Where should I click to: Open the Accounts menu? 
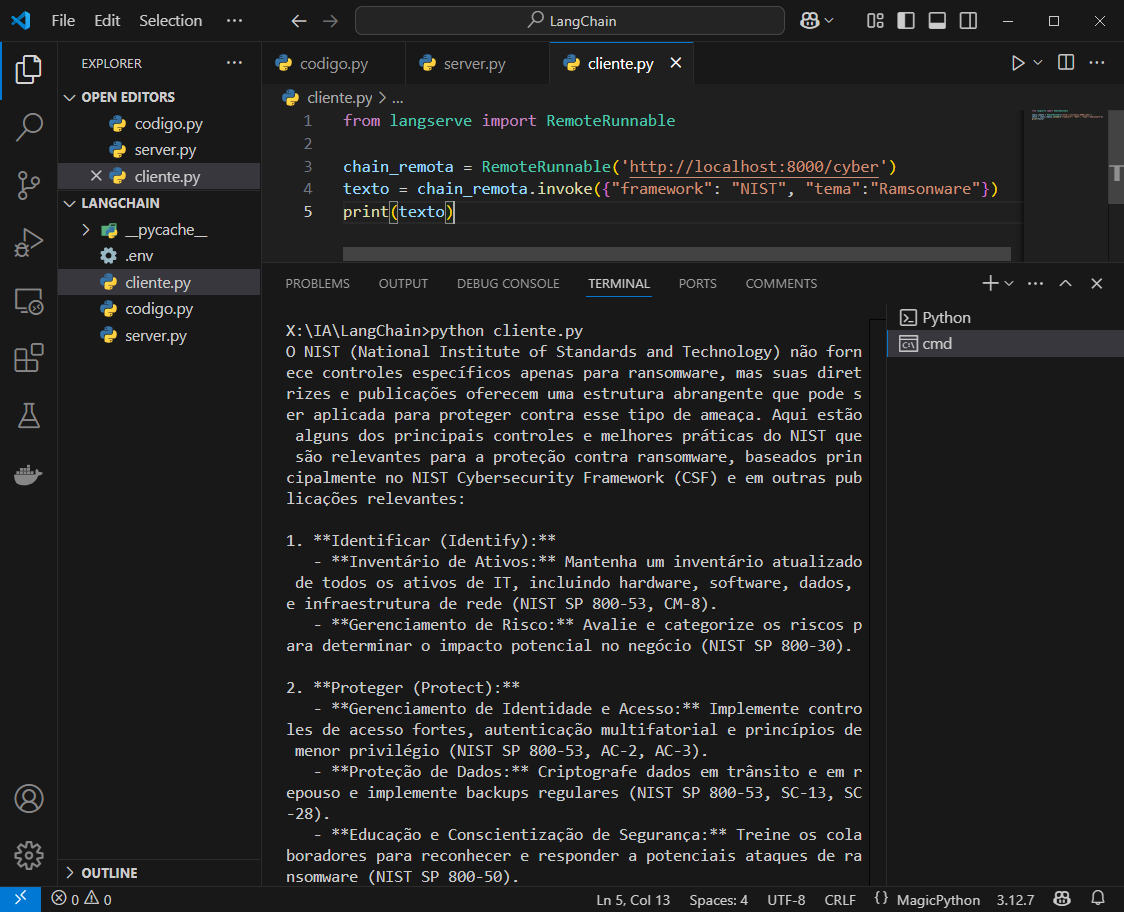29,798
